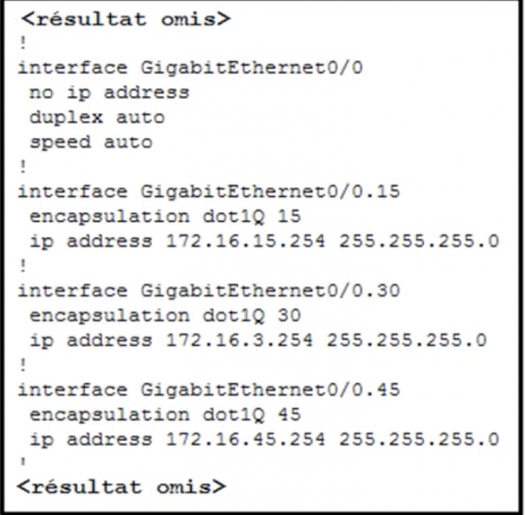The height and width of the screenshot is (515, 525).
Task: Click encapsulation dot1Q 30 text
Action: pos(165,315)
